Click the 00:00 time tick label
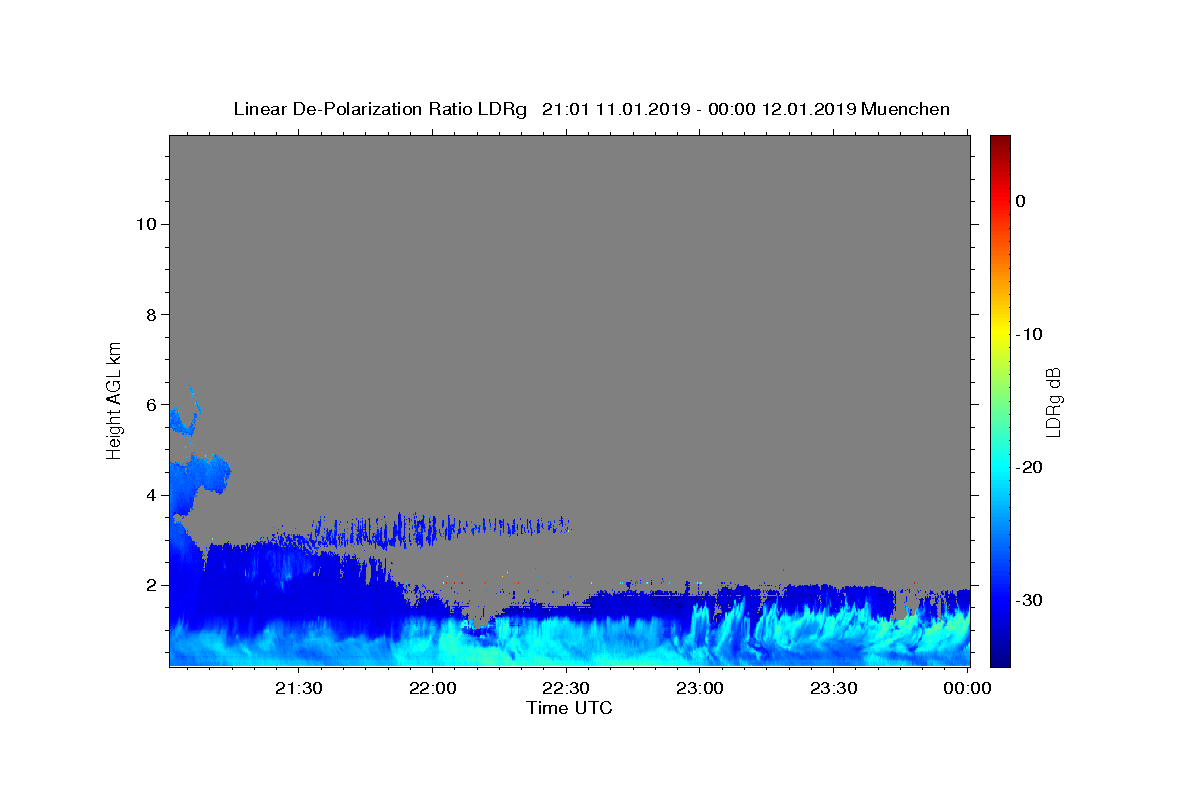Image resolution: width=1200 pixels, height=800 pixels. pyautogui.click(x=968, y=688)
